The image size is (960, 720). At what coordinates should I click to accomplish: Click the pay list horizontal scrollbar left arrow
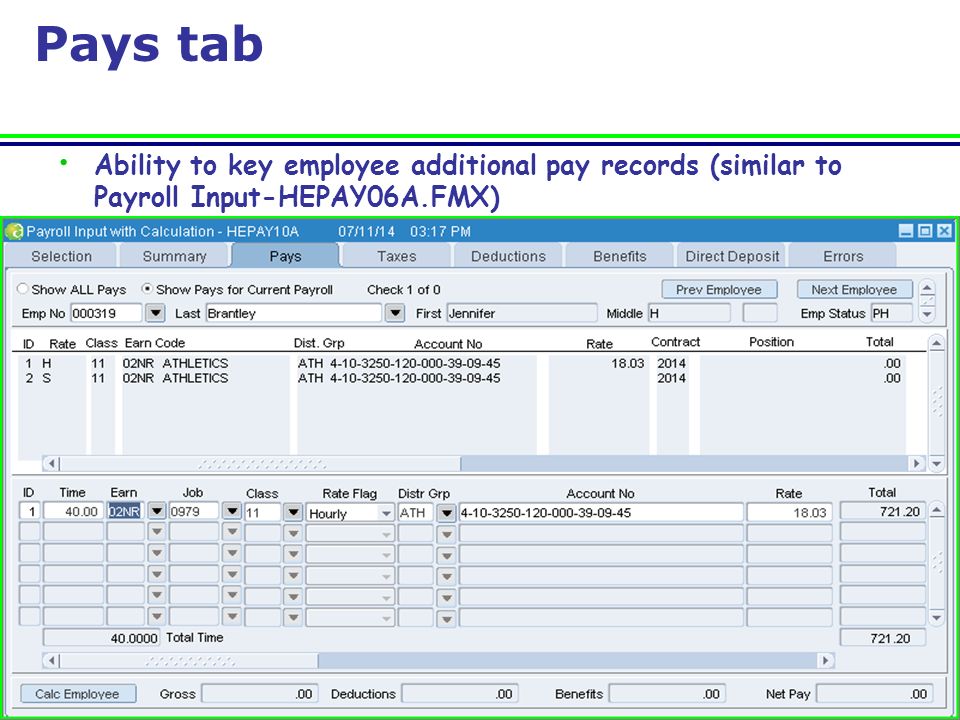51,463
